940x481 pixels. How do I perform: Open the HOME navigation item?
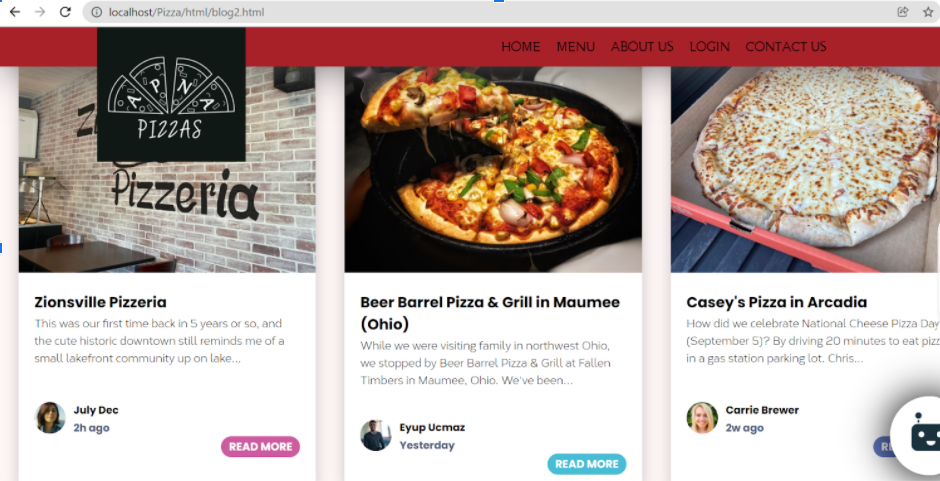pyautogui.click(x=520, y=47)
